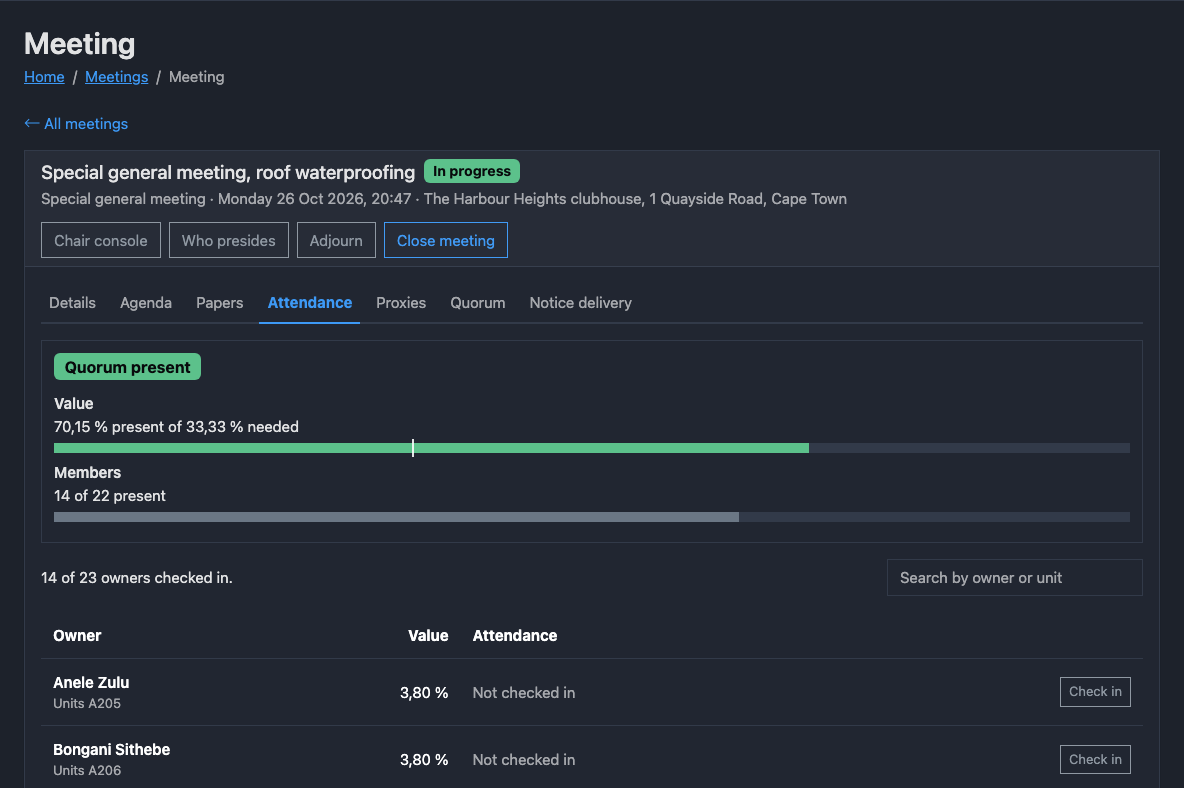1184x788 pixels.
Task: Click the Value column header
Action: tap(428, 636)
